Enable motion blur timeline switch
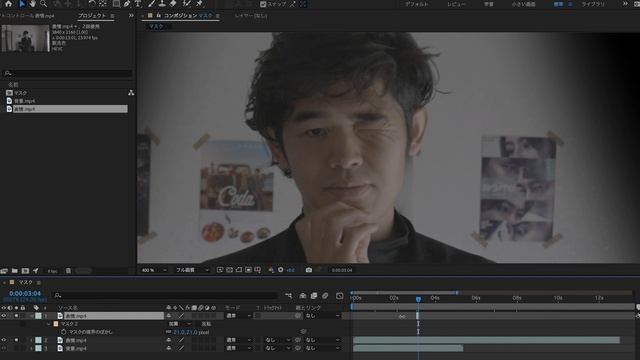640x360 pixels. click(x=325, y=296)
